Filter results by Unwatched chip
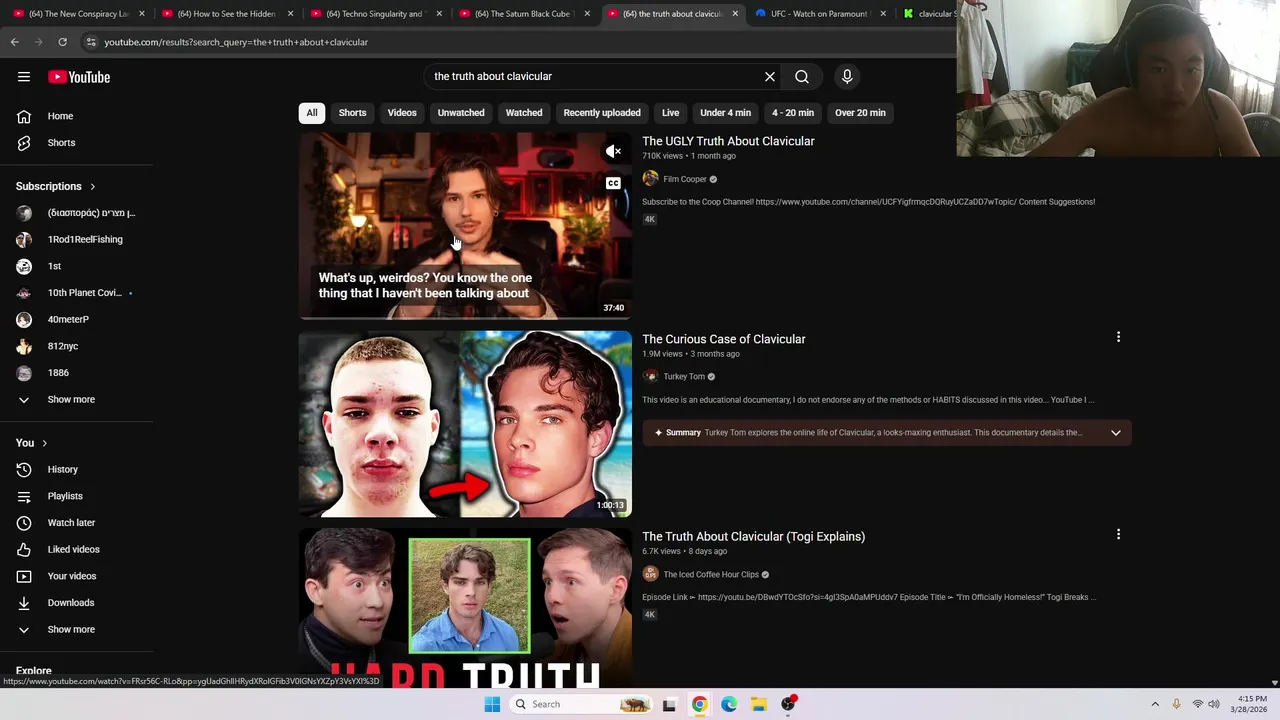The height and width of the screenshot is (720, 1280). click(461, 113)
